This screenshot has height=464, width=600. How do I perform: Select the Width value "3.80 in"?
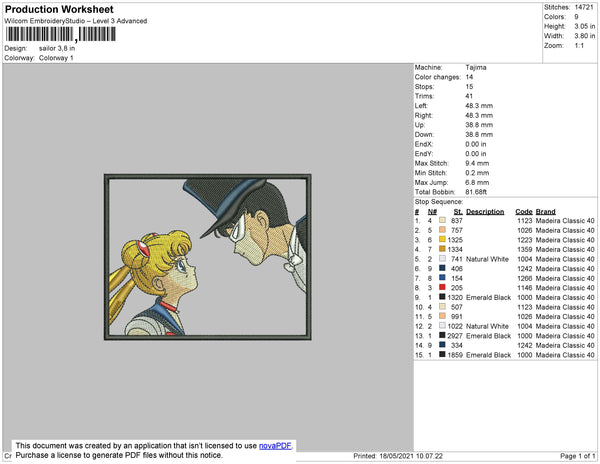tap(584, 36)
